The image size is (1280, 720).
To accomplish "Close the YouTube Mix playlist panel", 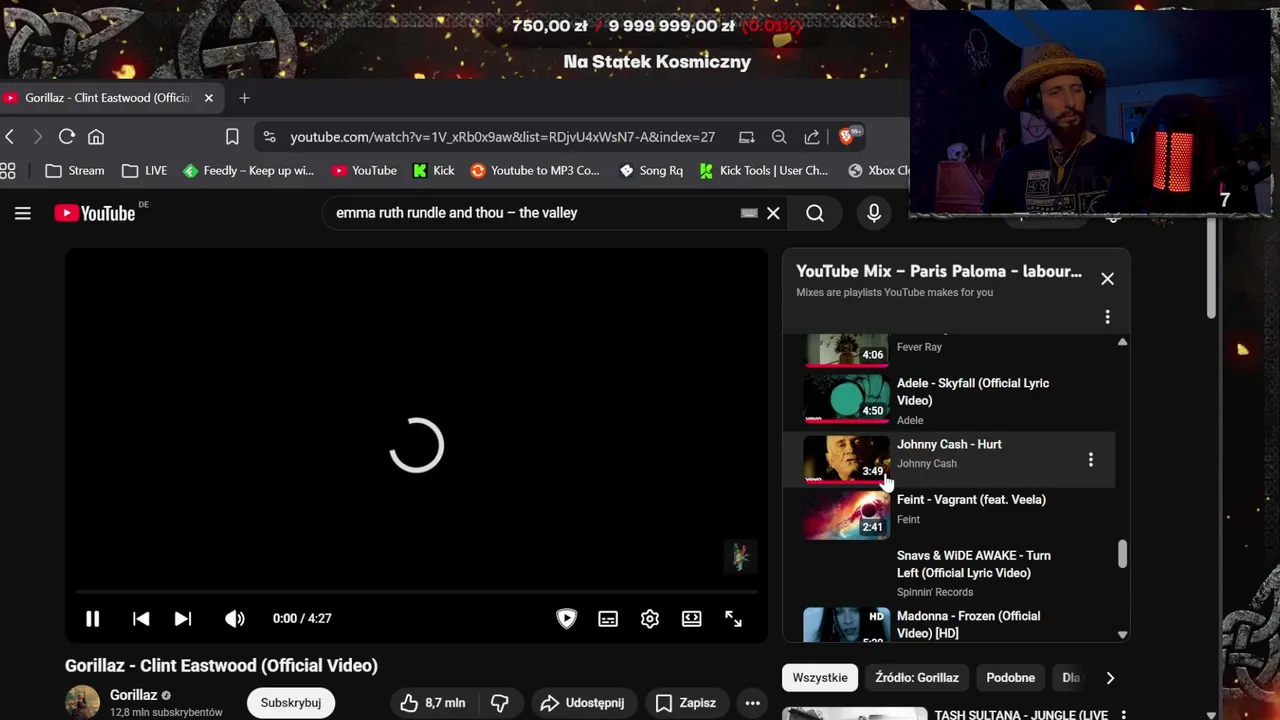I will [x=1107, y=279].
